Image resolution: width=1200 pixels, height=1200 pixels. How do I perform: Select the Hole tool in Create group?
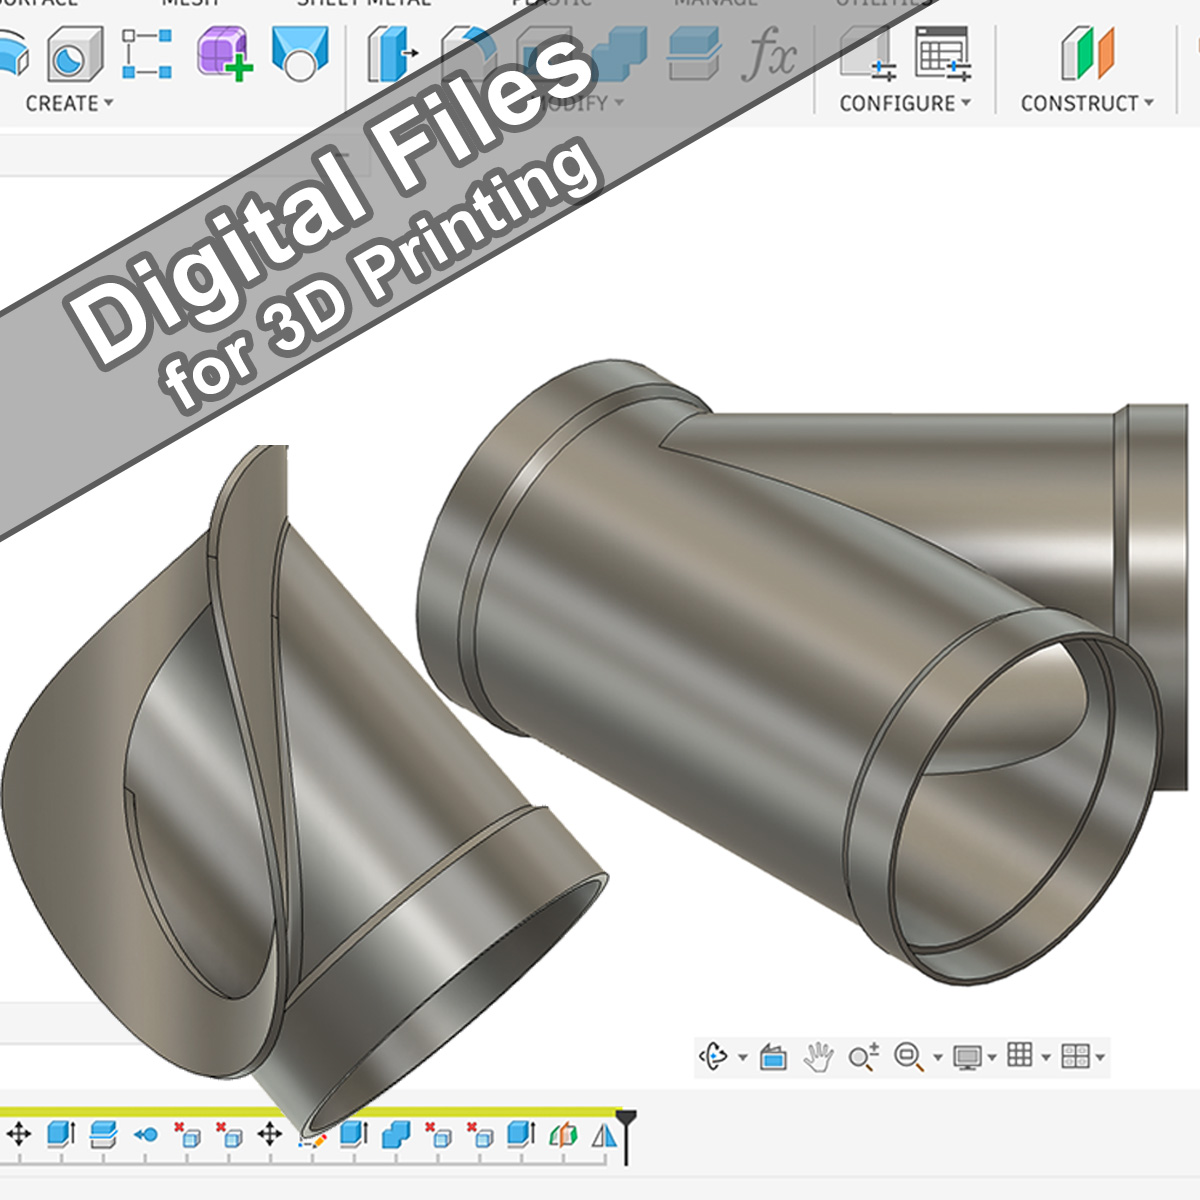(75, 54)
